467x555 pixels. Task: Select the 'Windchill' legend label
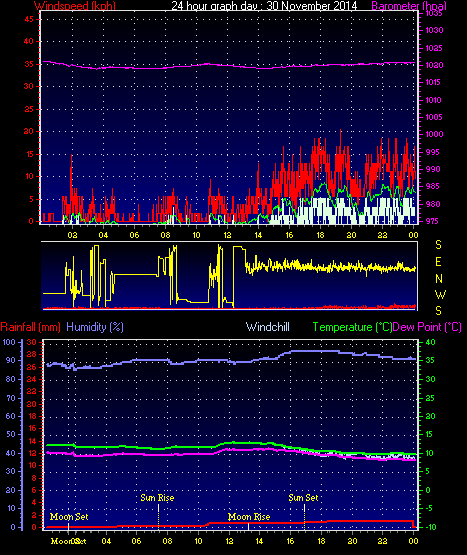pos(268,327)
